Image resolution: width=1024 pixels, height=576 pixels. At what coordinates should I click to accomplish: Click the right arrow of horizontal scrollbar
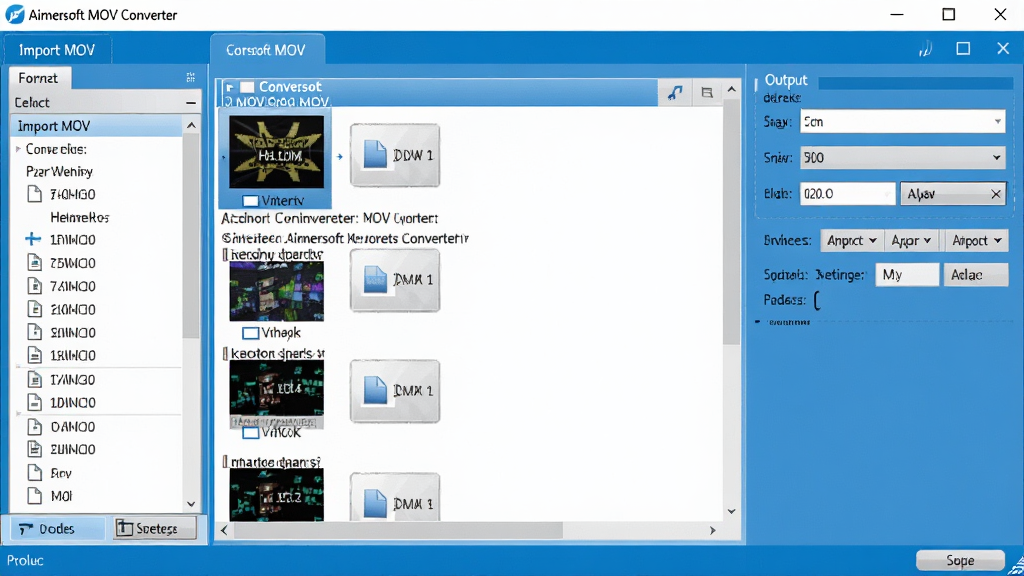click(712, 530)
